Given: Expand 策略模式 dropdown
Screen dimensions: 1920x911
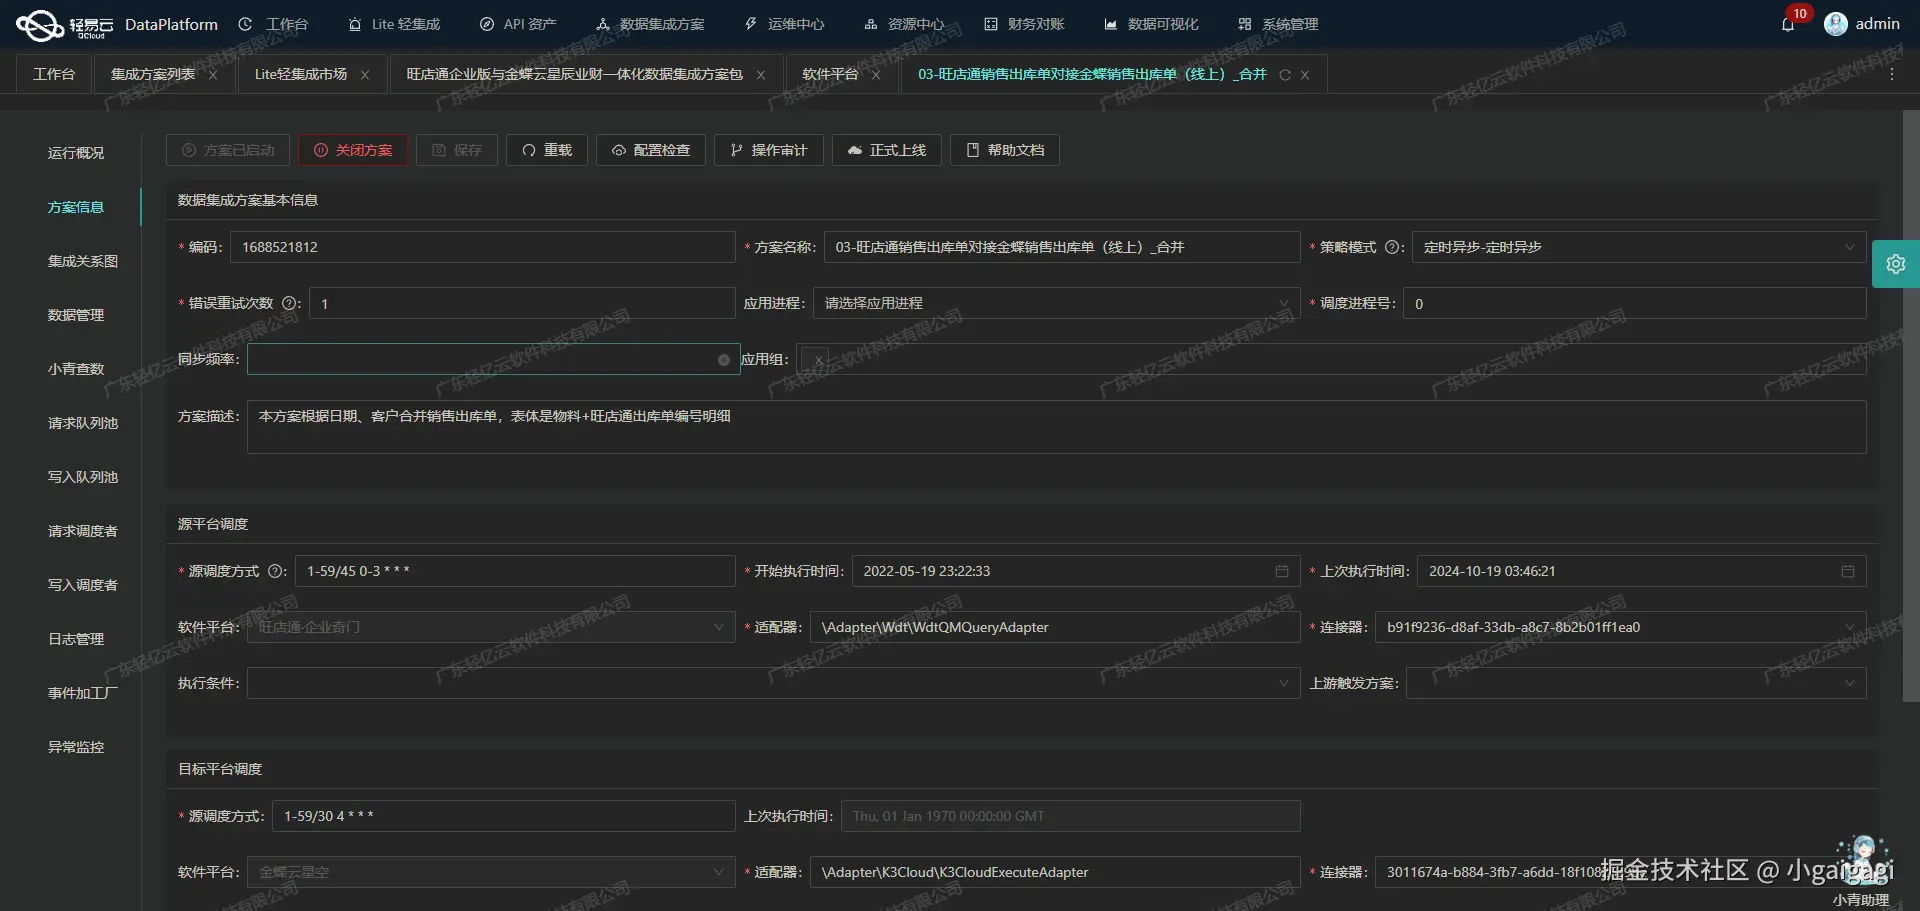Looking at the screenshot, I should (1639, 247).
